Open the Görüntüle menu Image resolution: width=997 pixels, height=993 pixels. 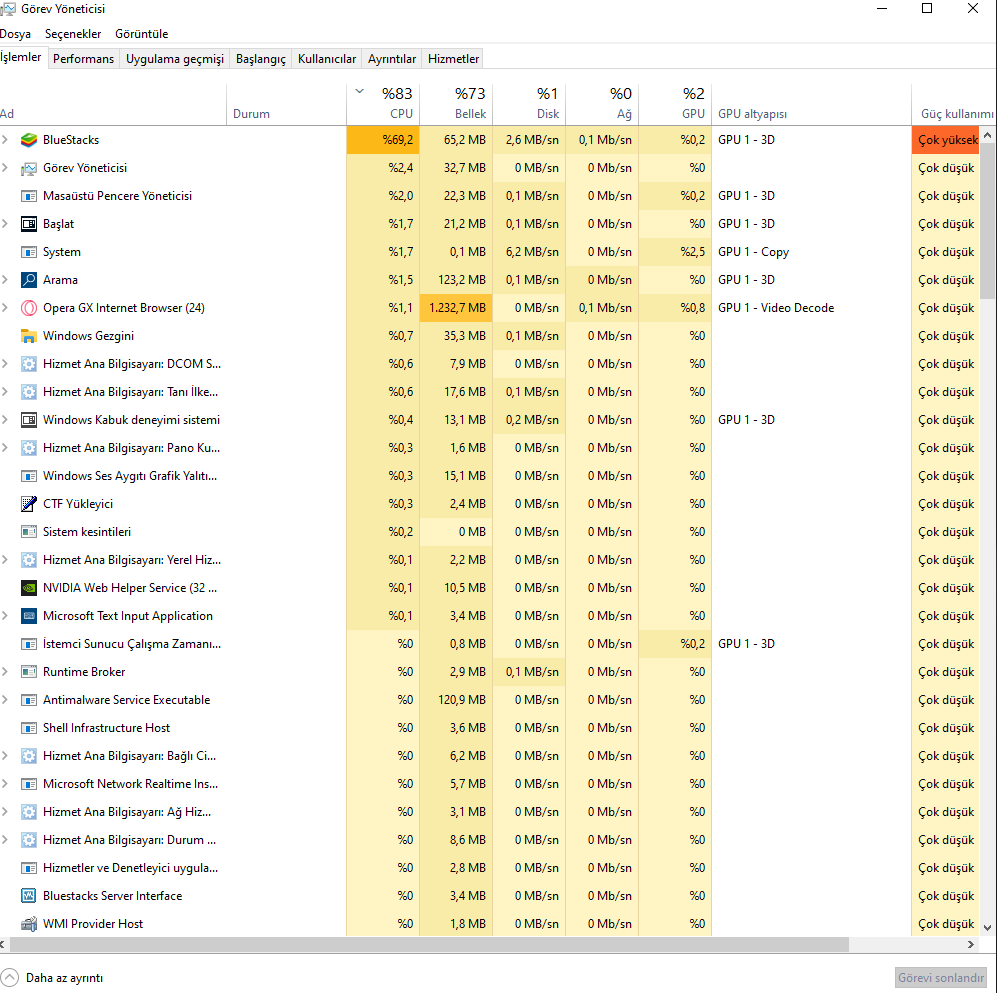pyautogui.click(x=142, y=34)
